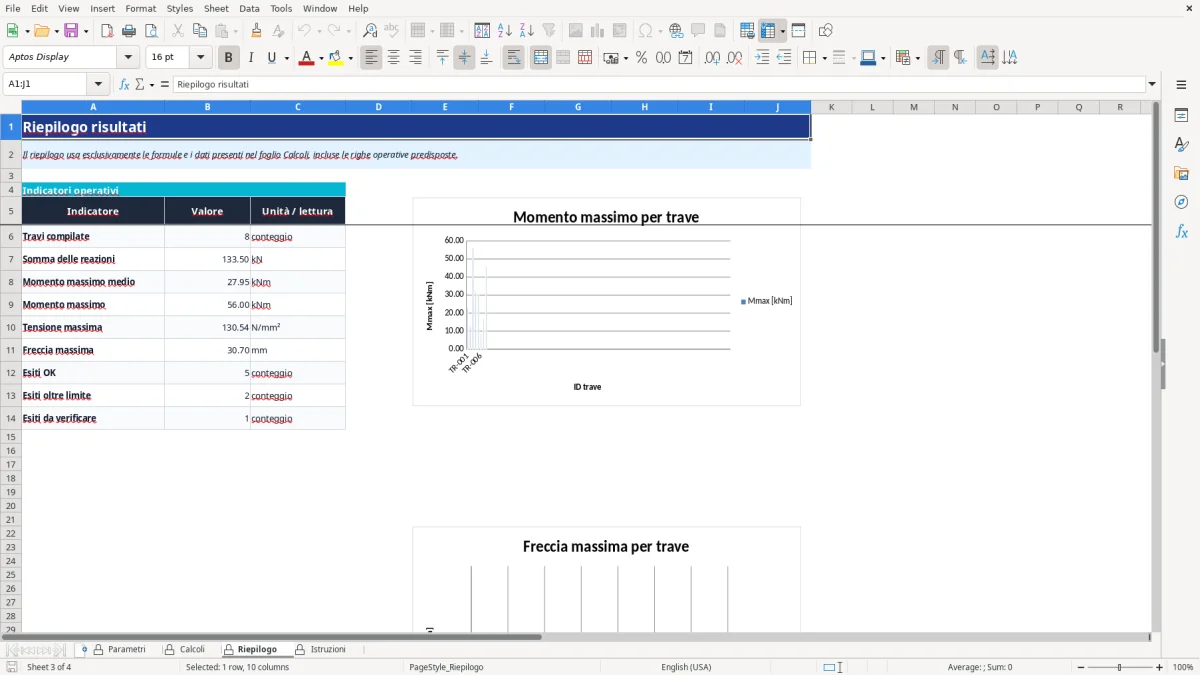1200x675 pixels.
Task: Expand Borders dropdown arrow
Action: click(823, 58)
